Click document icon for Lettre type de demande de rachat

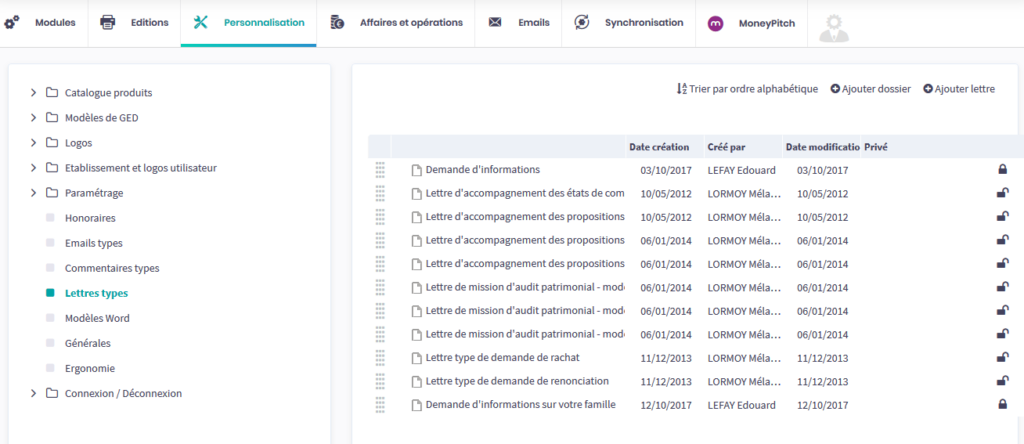[x=417, y=358]
